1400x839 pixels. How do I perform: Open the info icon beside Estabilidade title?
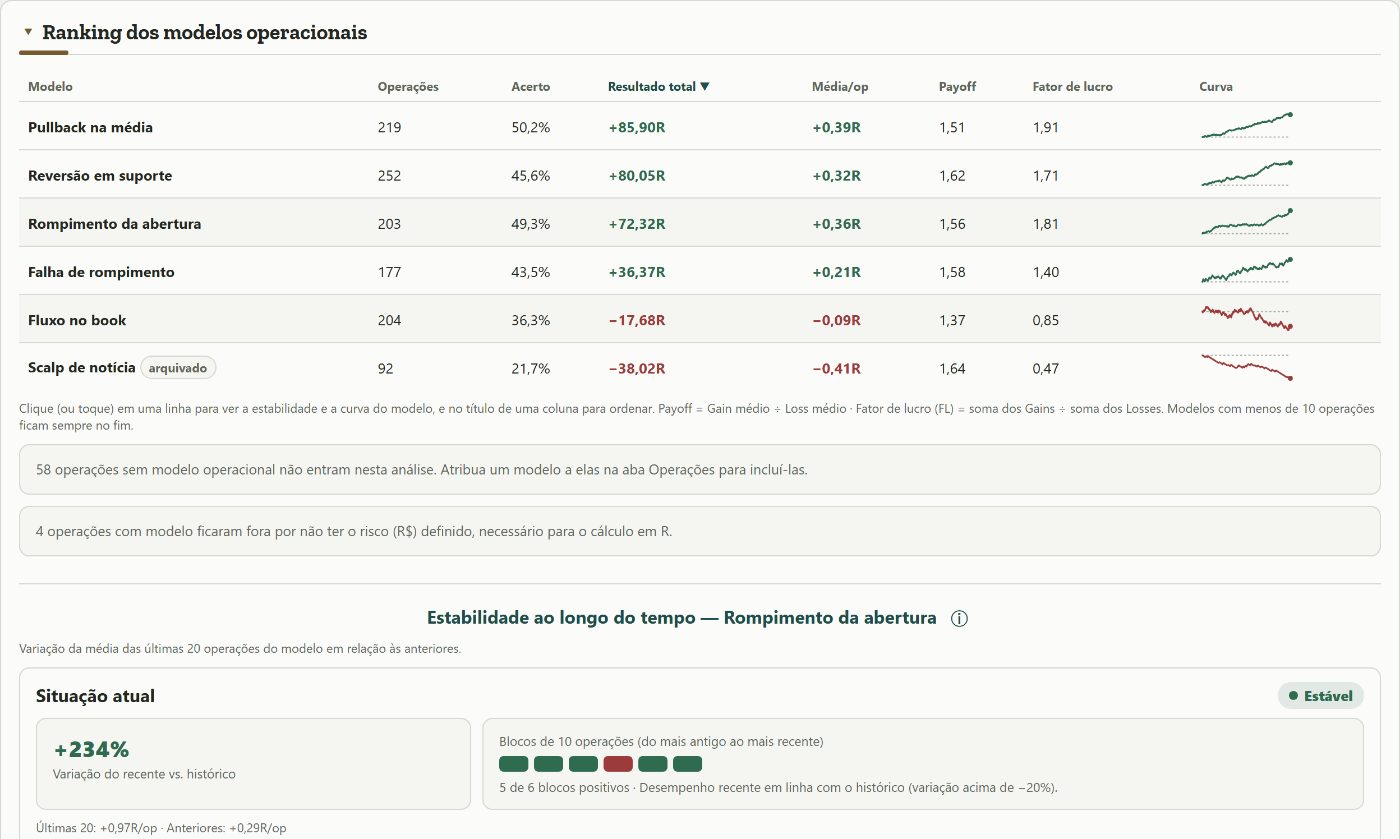point(960,618)
